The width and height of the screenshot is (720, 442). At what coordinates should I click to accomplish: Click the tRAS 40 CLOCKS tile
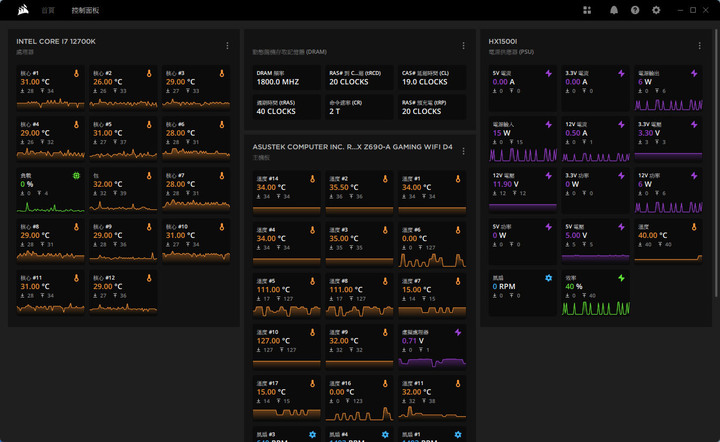(287, 107)
